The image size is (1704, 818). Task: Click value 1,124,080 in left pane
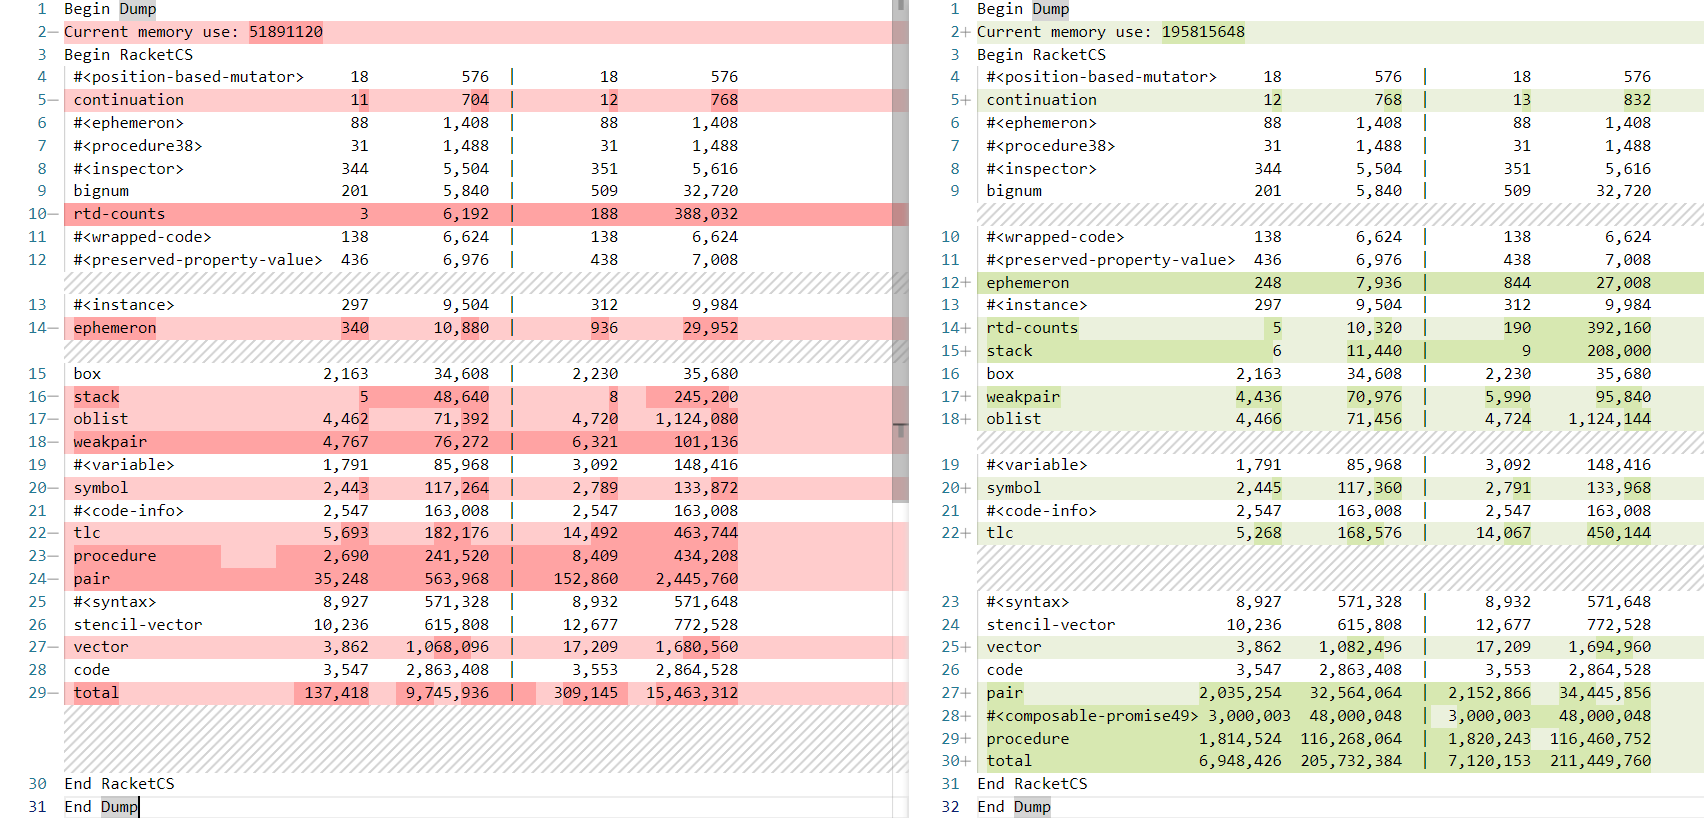[697, 419]
